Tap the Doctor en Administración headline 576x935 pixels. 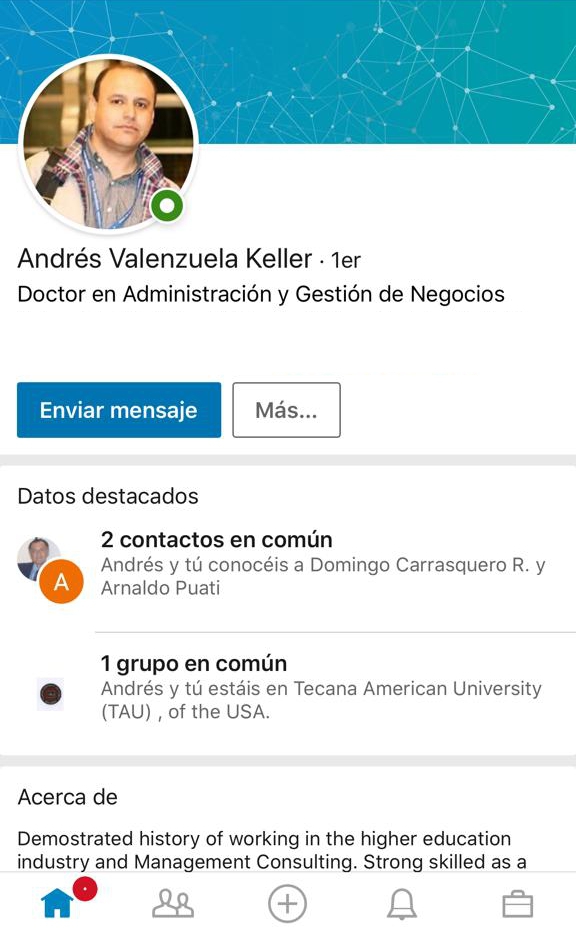(261, 294)
